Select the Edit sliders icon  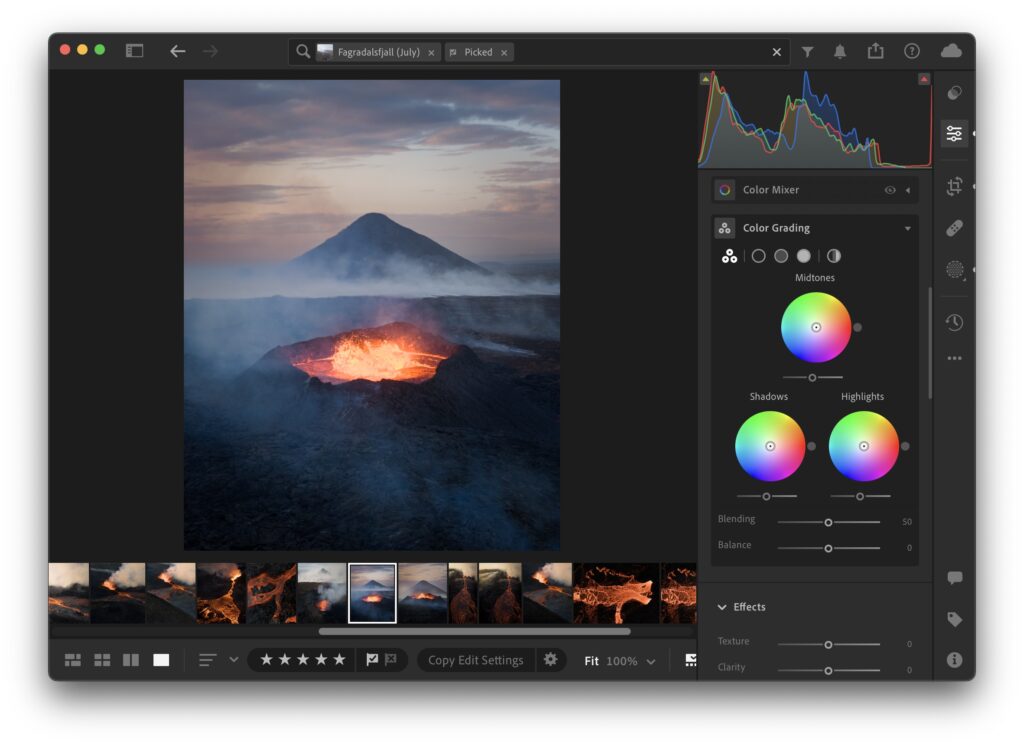pyautogui.click(x=954, y=132)
